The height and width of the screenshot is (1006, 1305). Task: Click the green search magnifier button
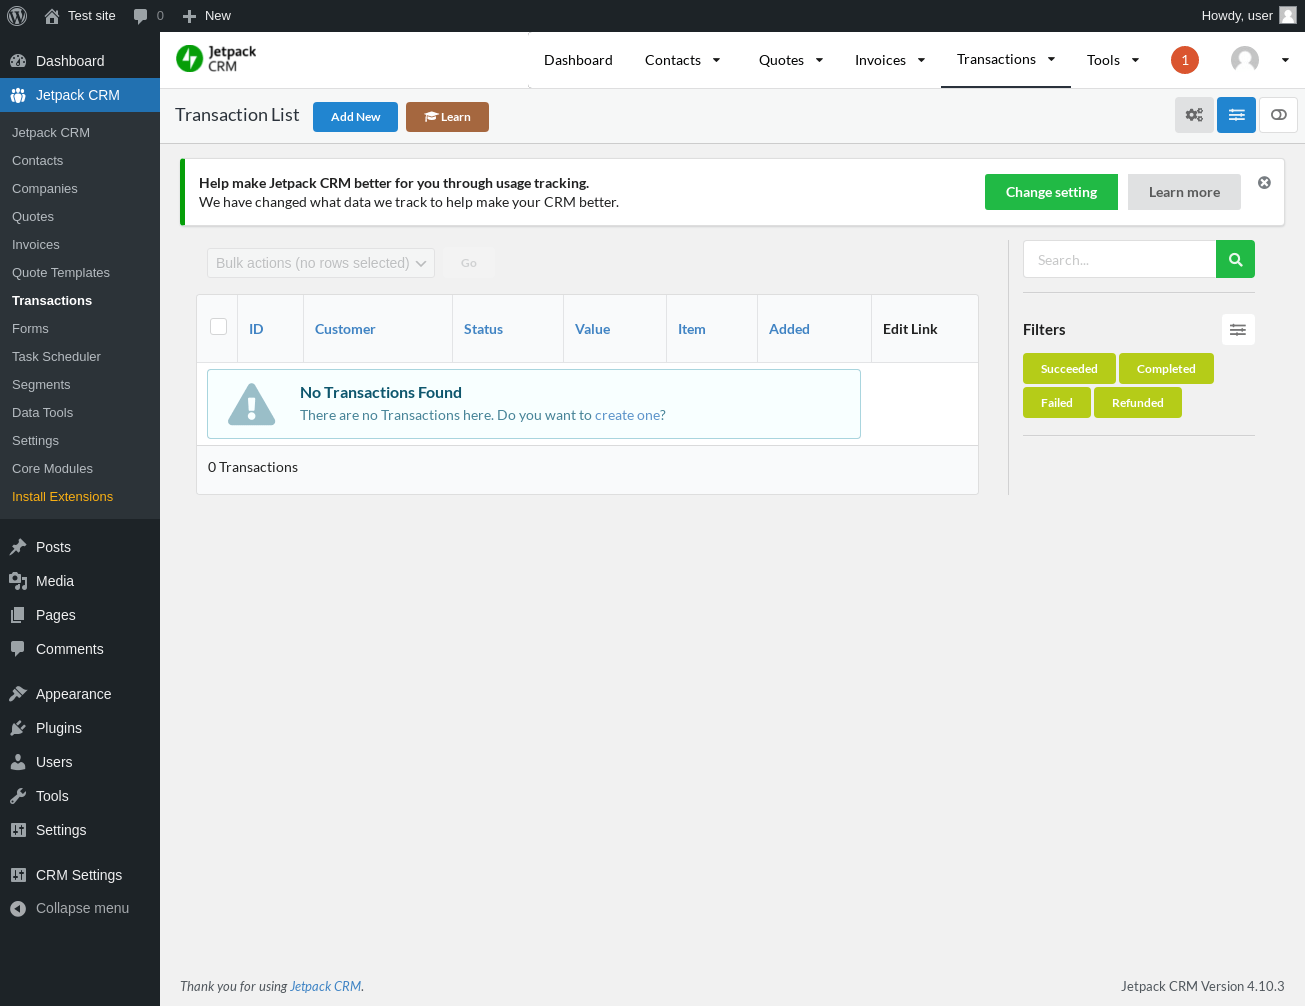pyautogui.click(x=1235, y=259)
